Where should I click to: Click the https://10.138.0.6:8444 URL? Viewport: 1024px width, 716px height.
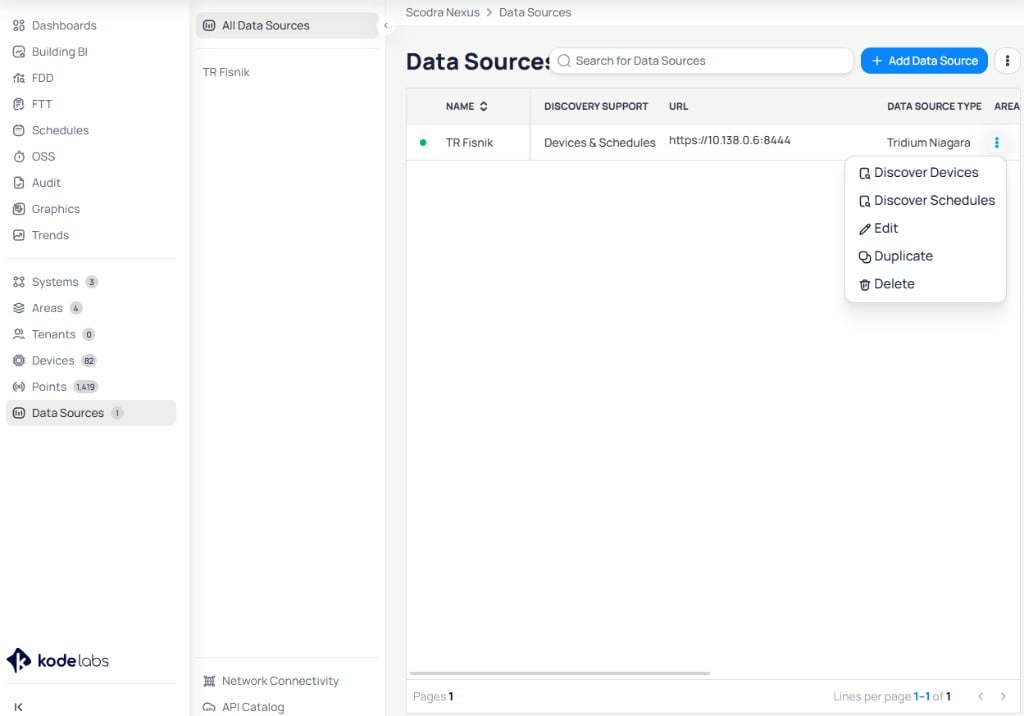click(729, 140)
